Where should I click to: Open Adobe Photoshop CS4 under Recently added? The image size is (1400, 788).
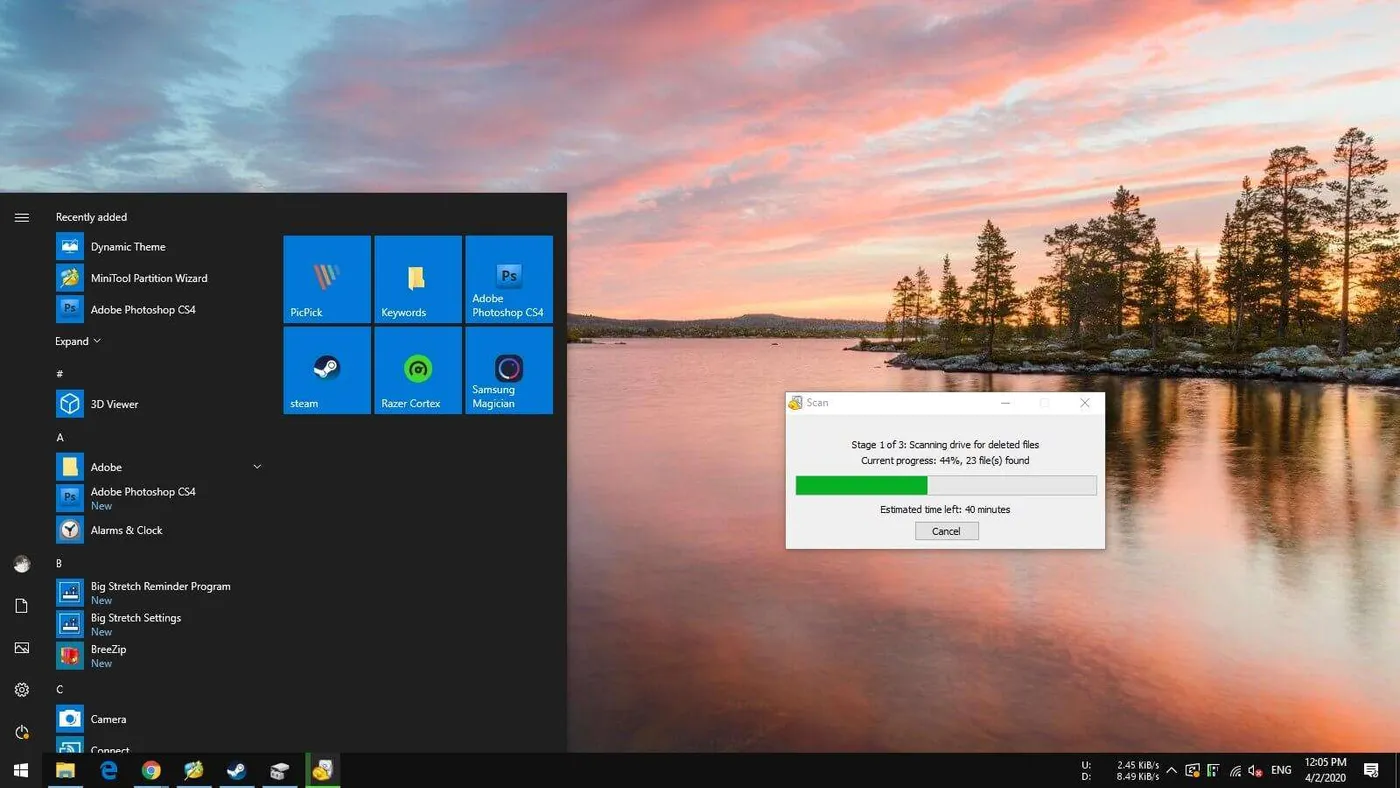tap(160, 309)
